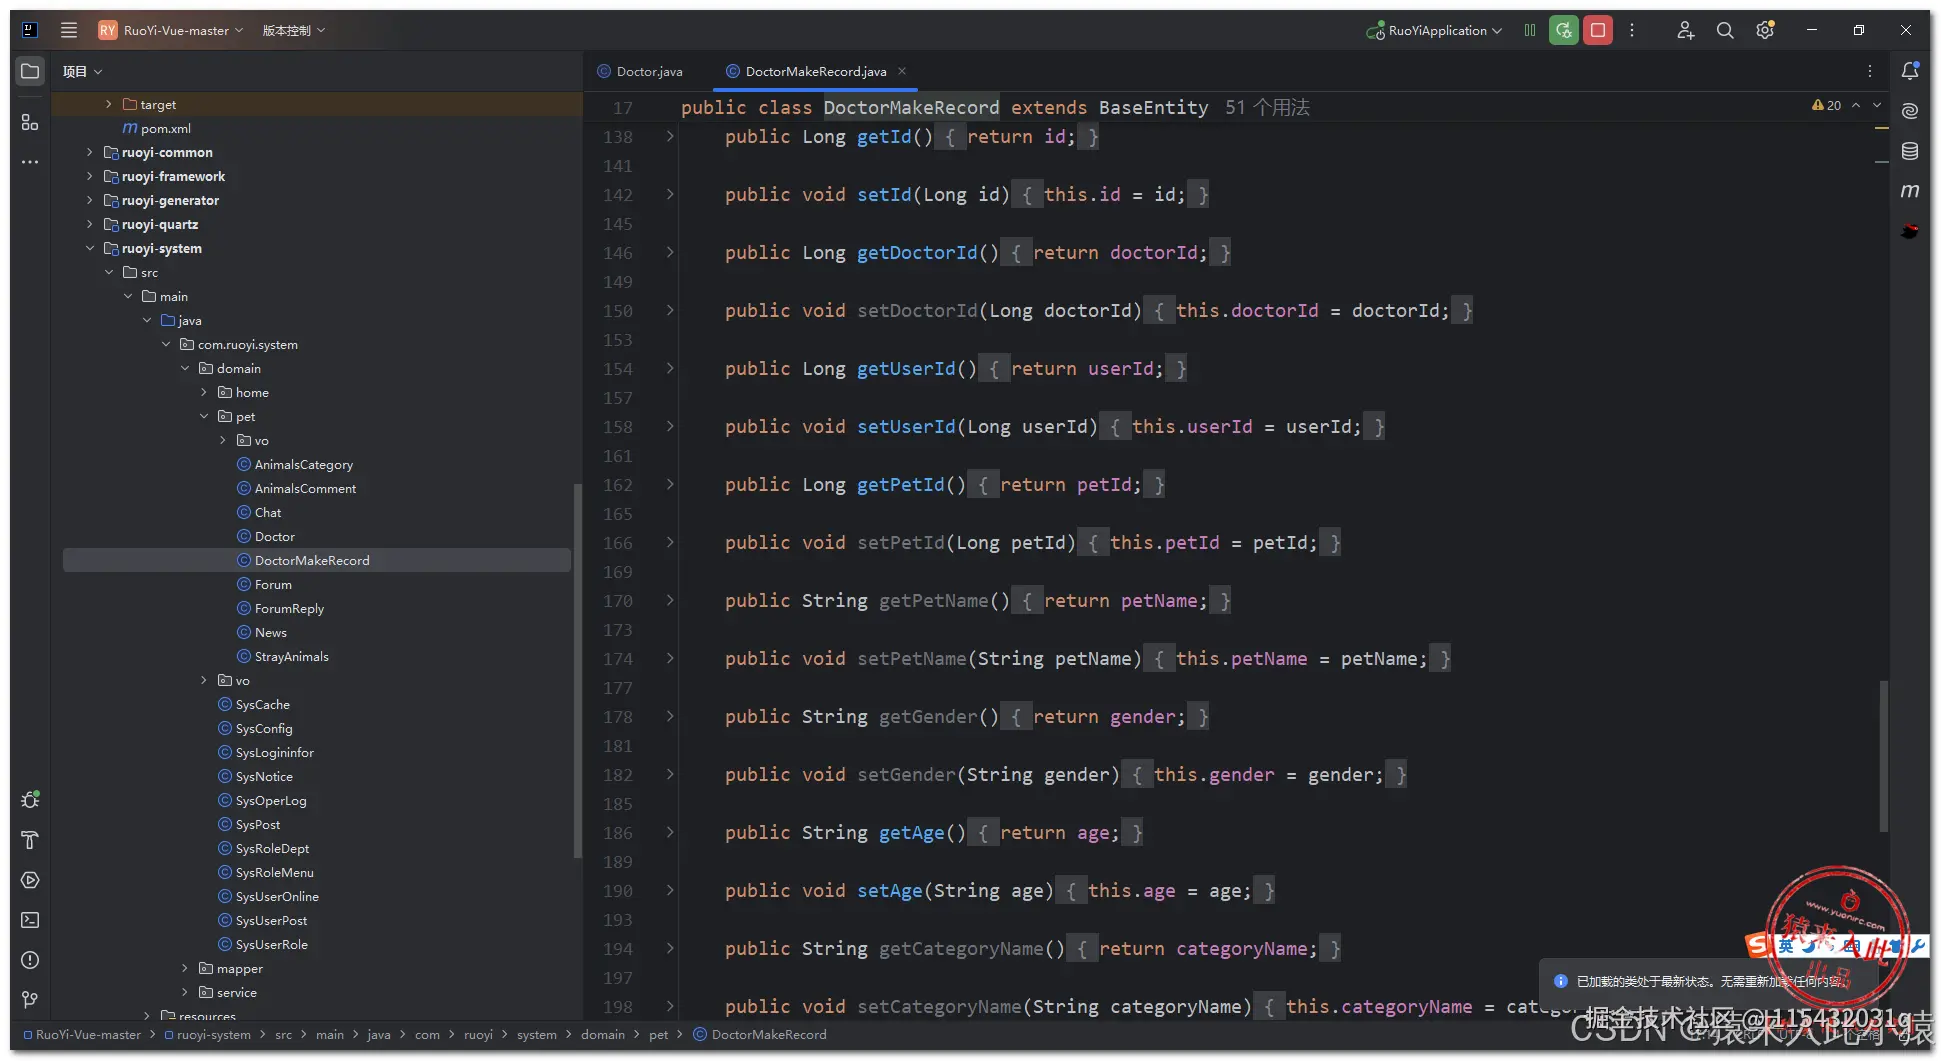Open the AI Assistant tool window

coord(1910,111)
